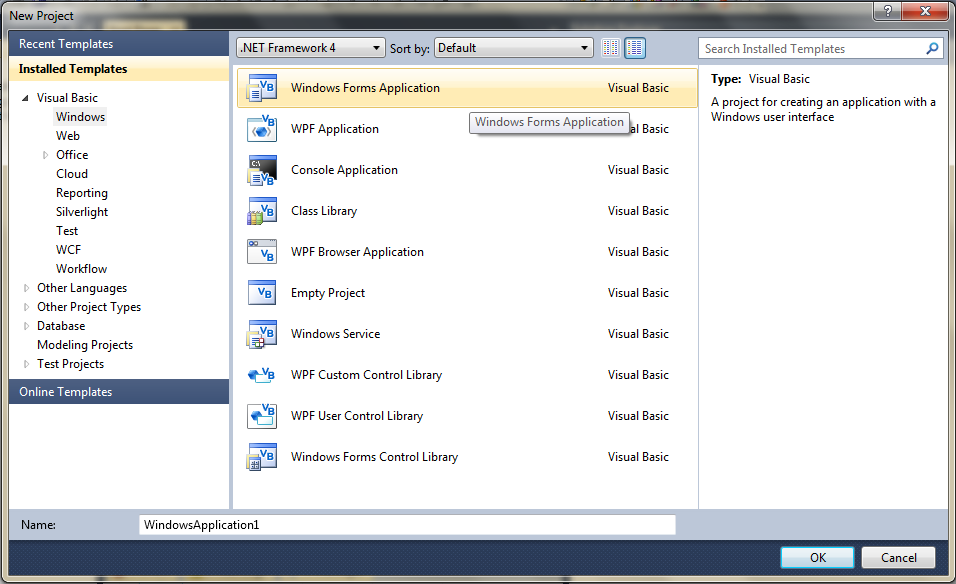
Task: Select the WPF Browser Application text
Action: (x=357, y=252)
